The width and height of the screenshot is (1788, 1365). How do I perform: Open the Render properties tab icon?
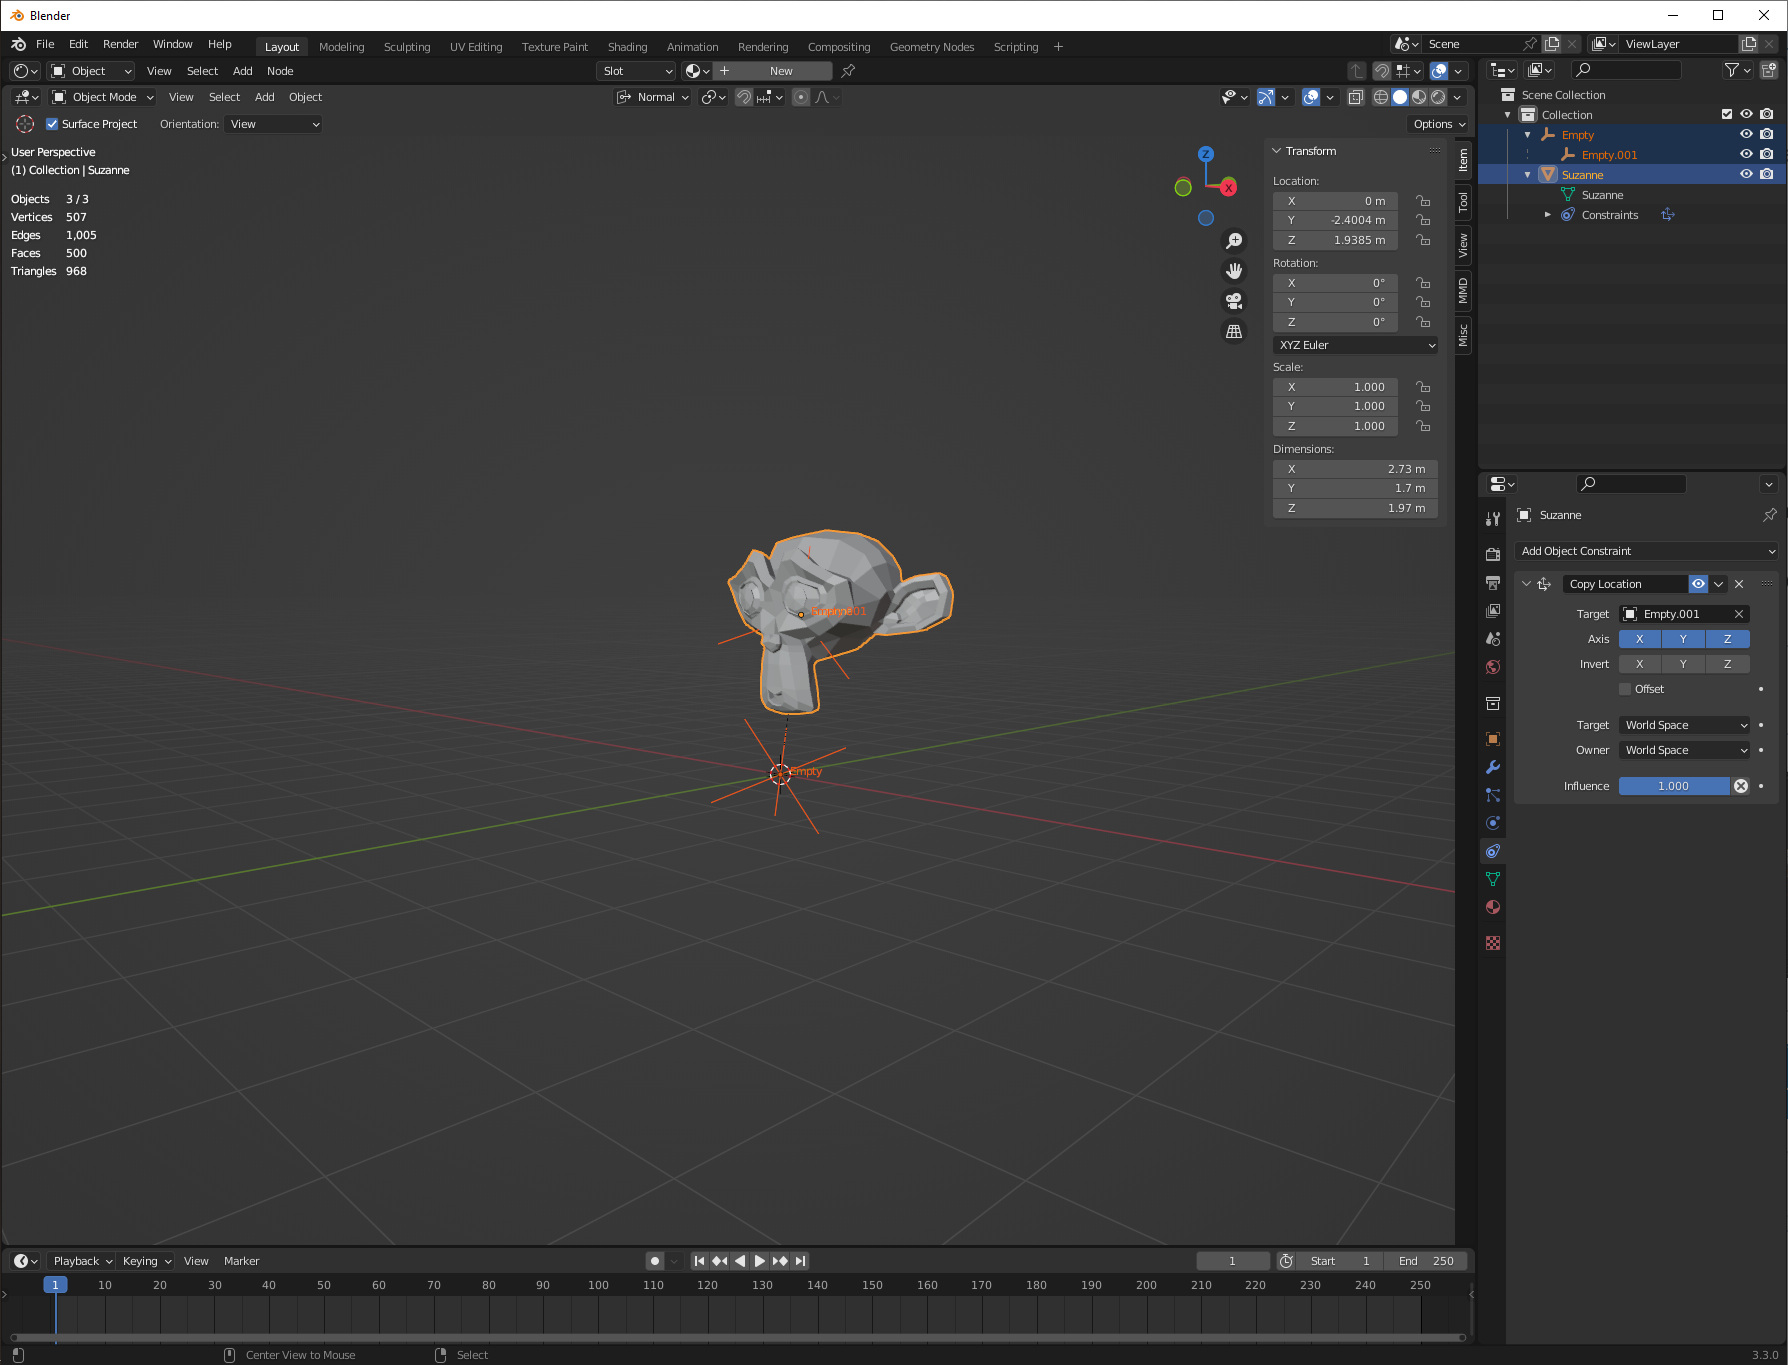[1493, 555]
